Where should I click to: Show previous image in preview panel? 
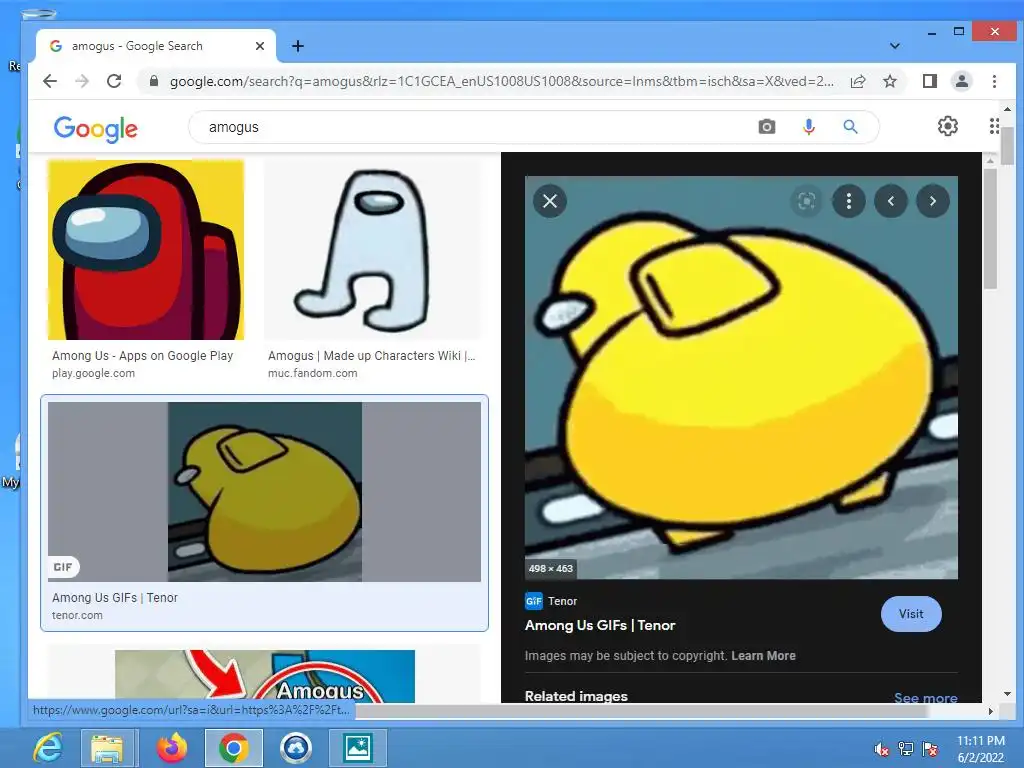pos(891,201)
